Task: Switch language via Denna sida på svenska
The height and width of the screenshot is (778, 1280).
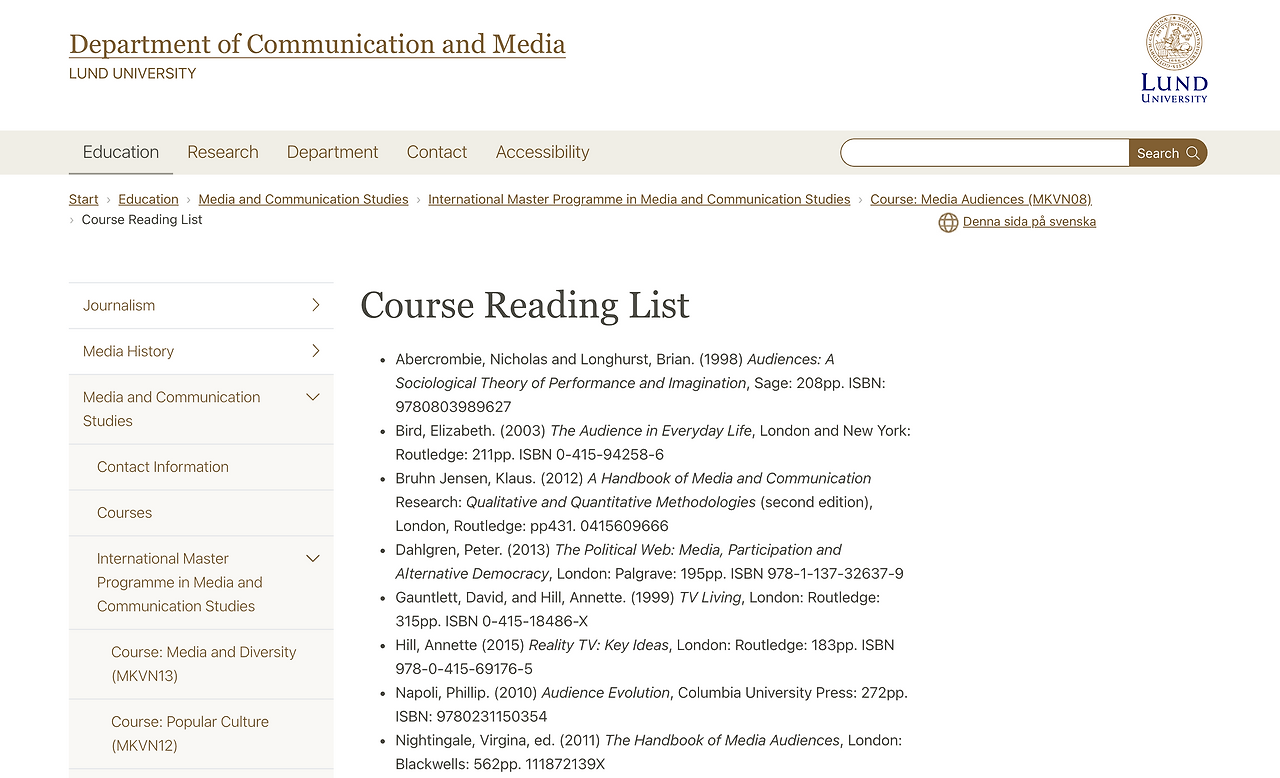Action: coord(1029,222)
